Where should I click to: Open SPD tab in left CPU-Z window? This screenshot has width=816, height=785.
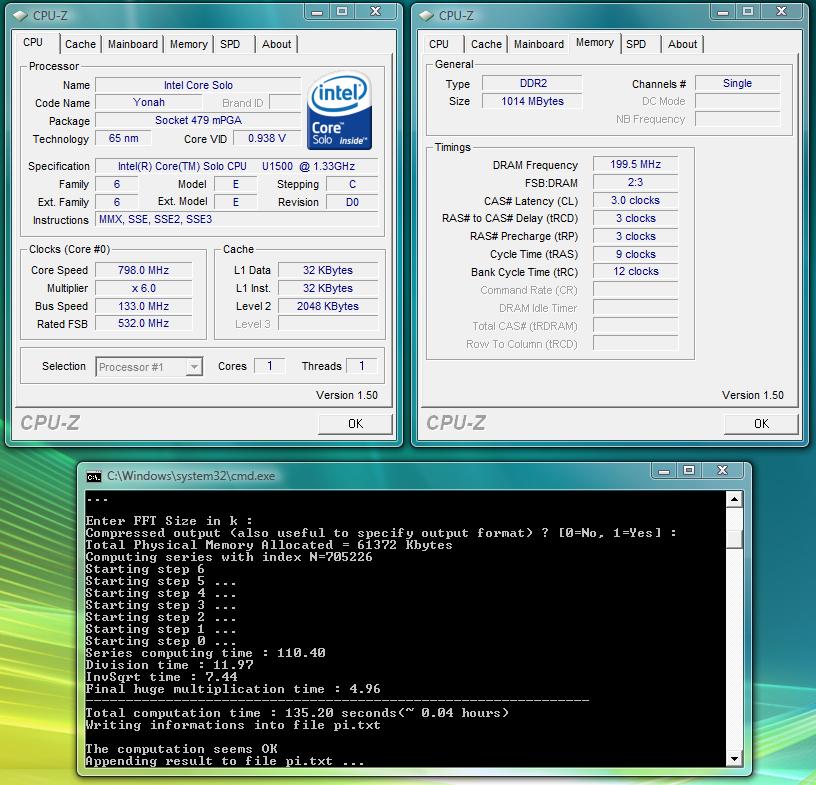tap(230, 44)
